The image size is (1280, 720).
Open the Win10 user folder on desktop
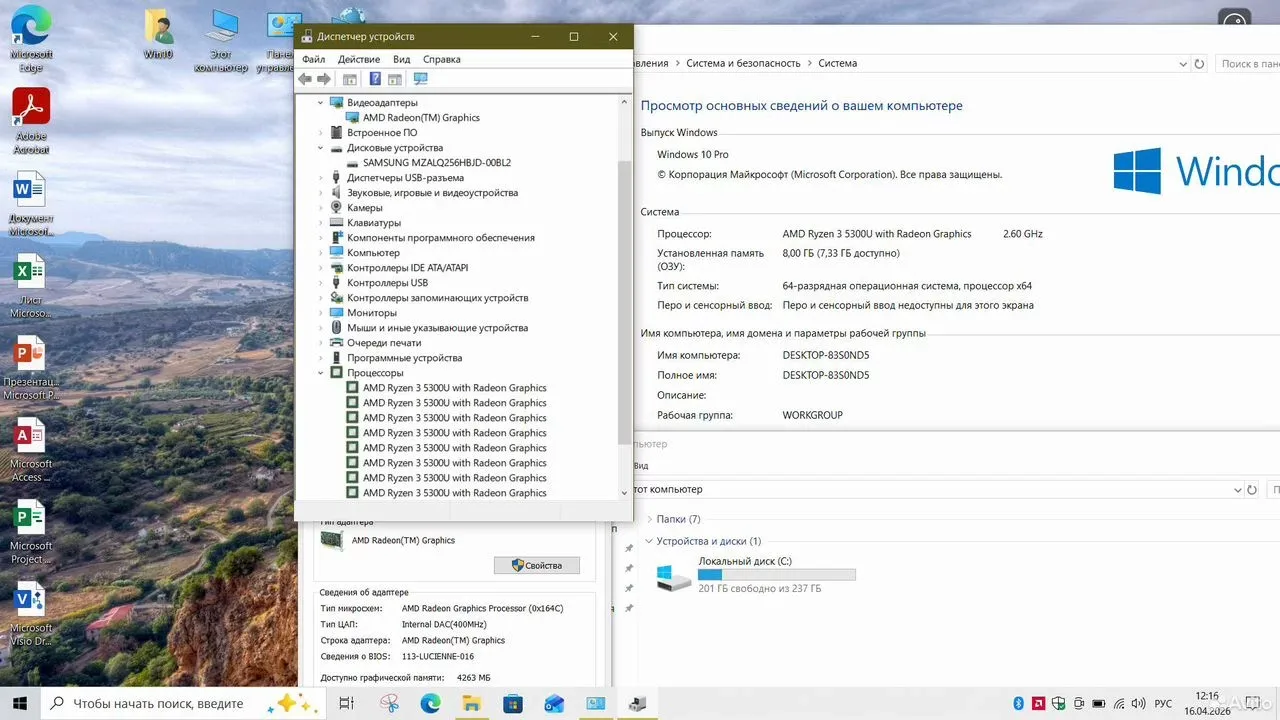pos(159,34)
